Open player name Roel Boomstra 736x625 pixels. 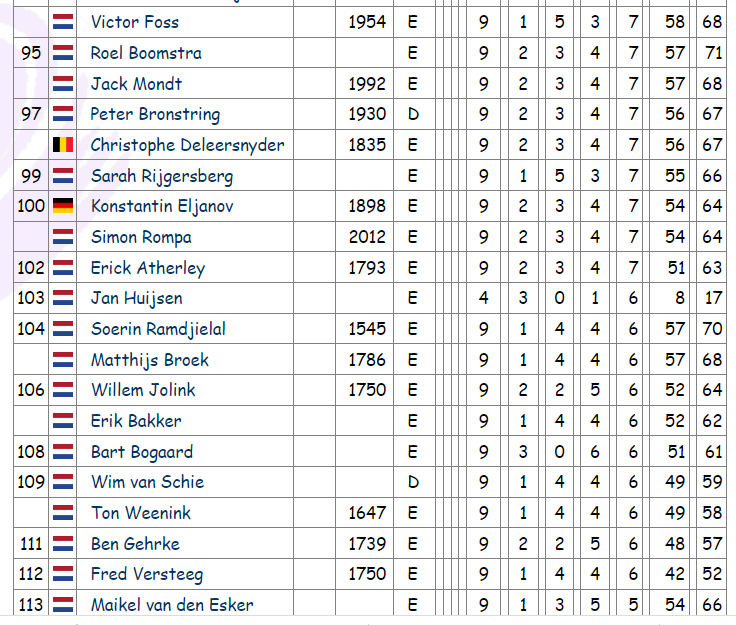pos(146,53)
